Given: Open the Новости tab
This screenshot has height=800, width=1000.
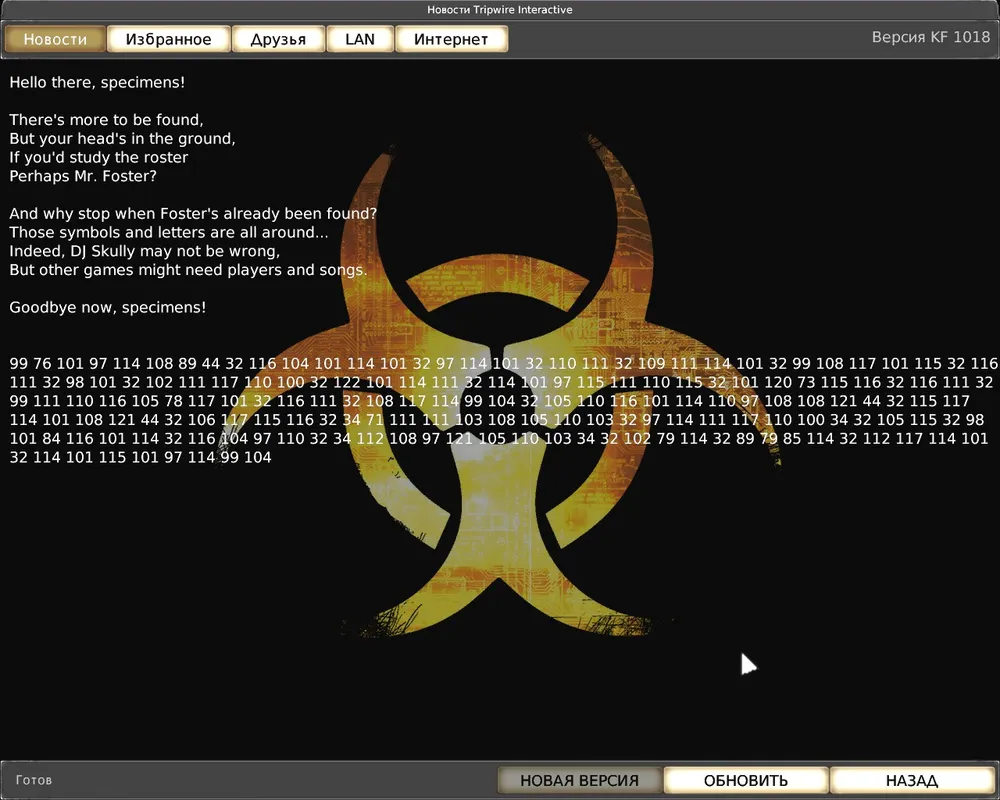Looking at the screenshot, I should pos(55,39).
